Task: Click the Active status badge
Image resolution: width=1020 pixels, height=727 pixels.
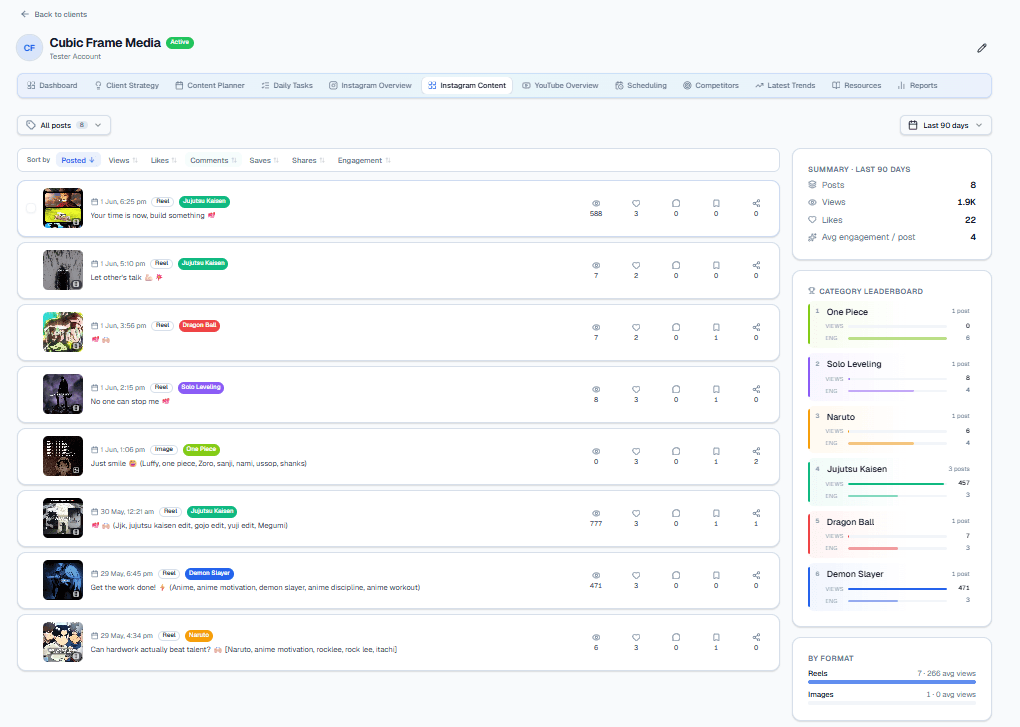Action: [180, 42]
